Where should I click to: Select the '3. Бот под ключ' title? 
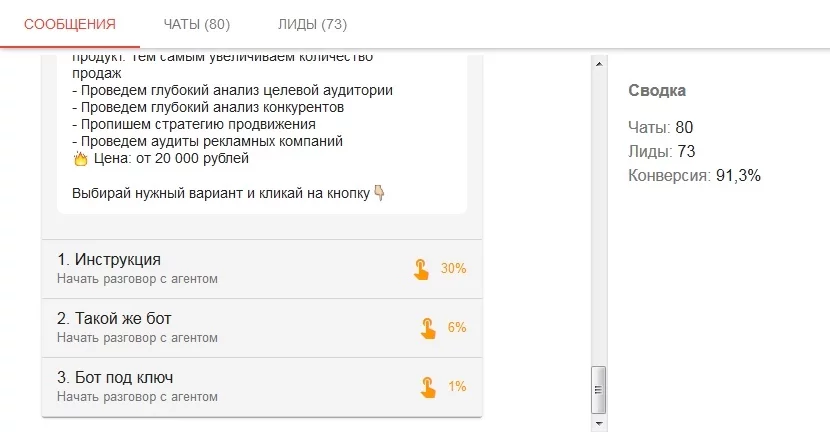click(117, 378)
